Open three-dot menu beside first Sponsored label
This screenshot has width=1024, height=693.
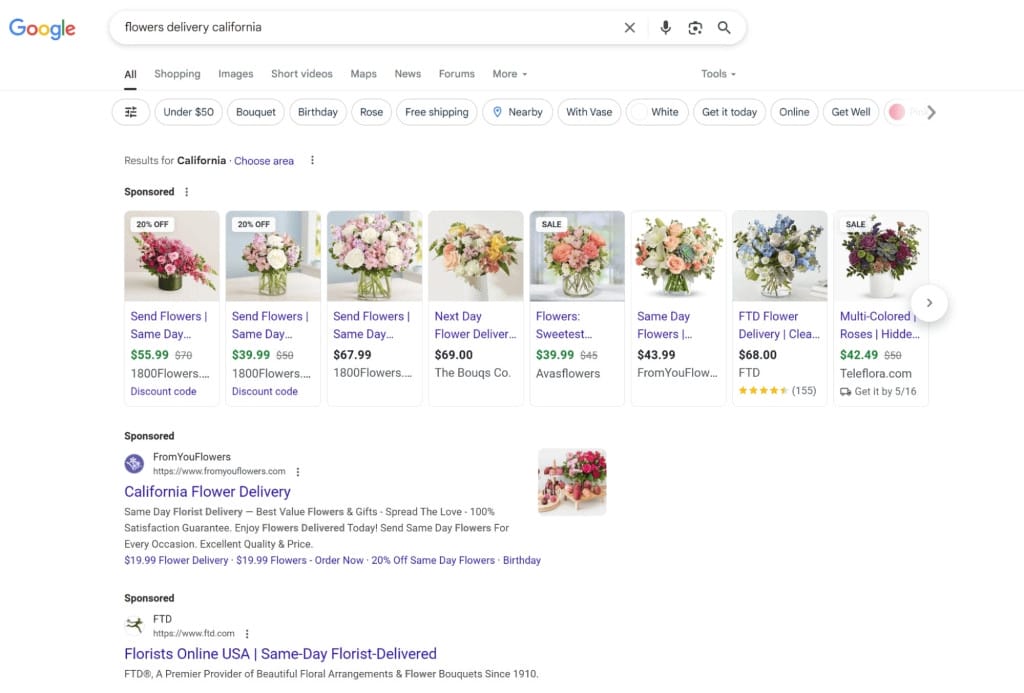click(x=187, y=191)
